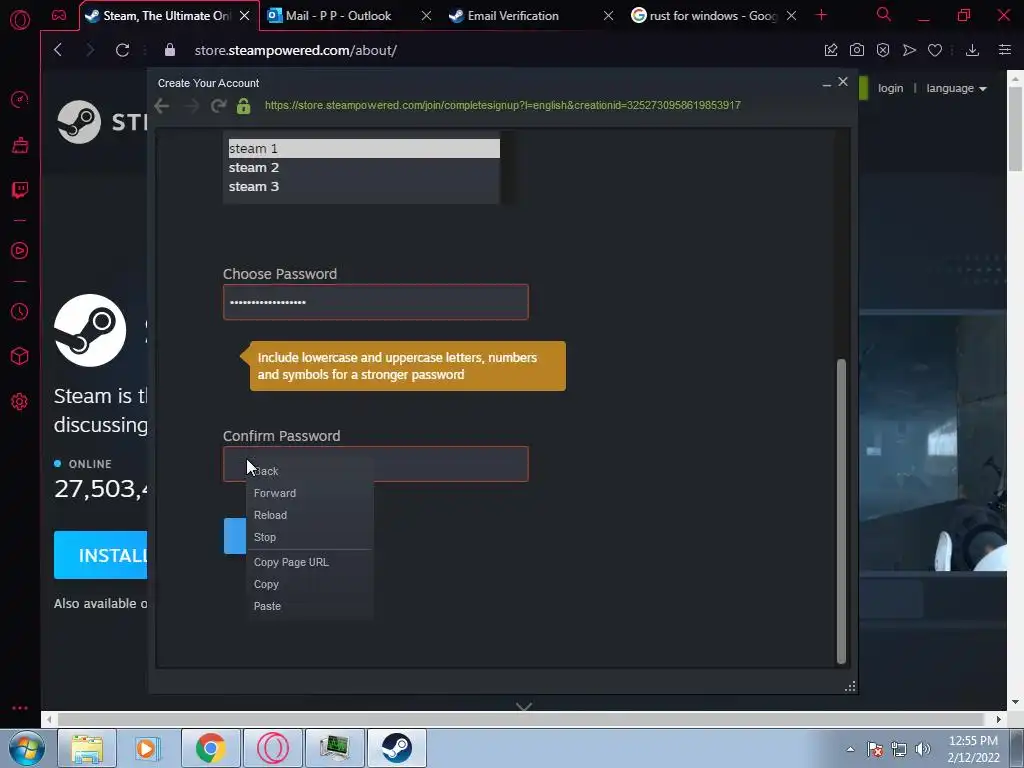Go back in the Opera browser
Screen dimensions: 1024x768
[58, 50]
